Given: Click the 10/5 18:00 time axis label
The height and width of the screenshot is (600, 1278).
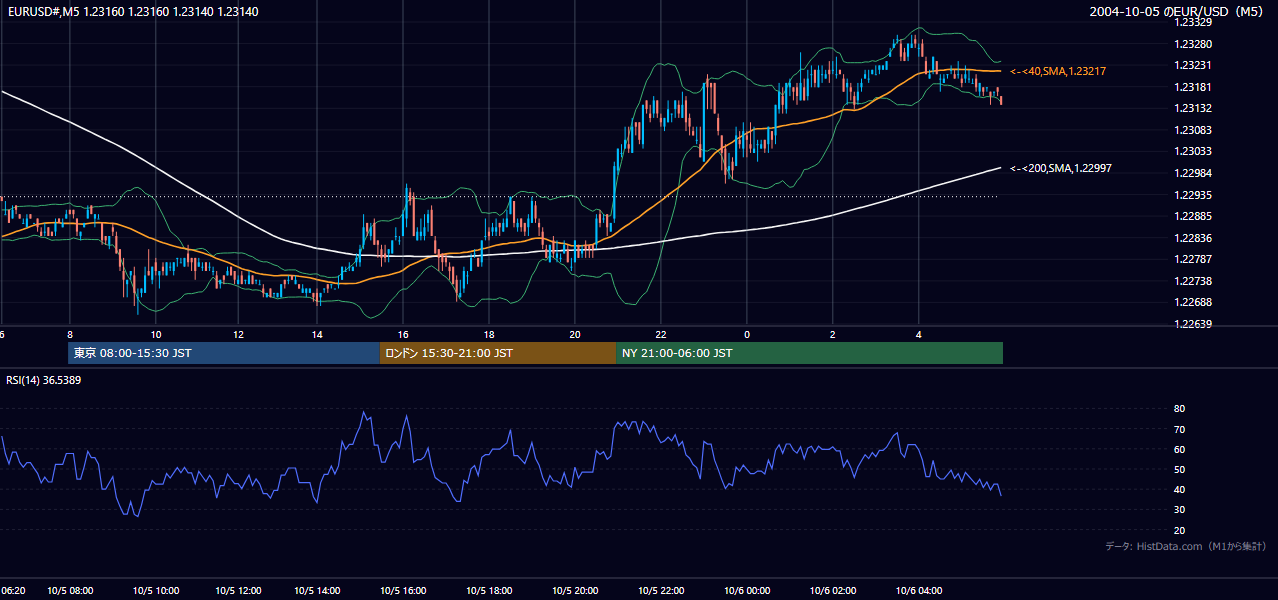Looking at the screenshot, I should pos(491,591).
